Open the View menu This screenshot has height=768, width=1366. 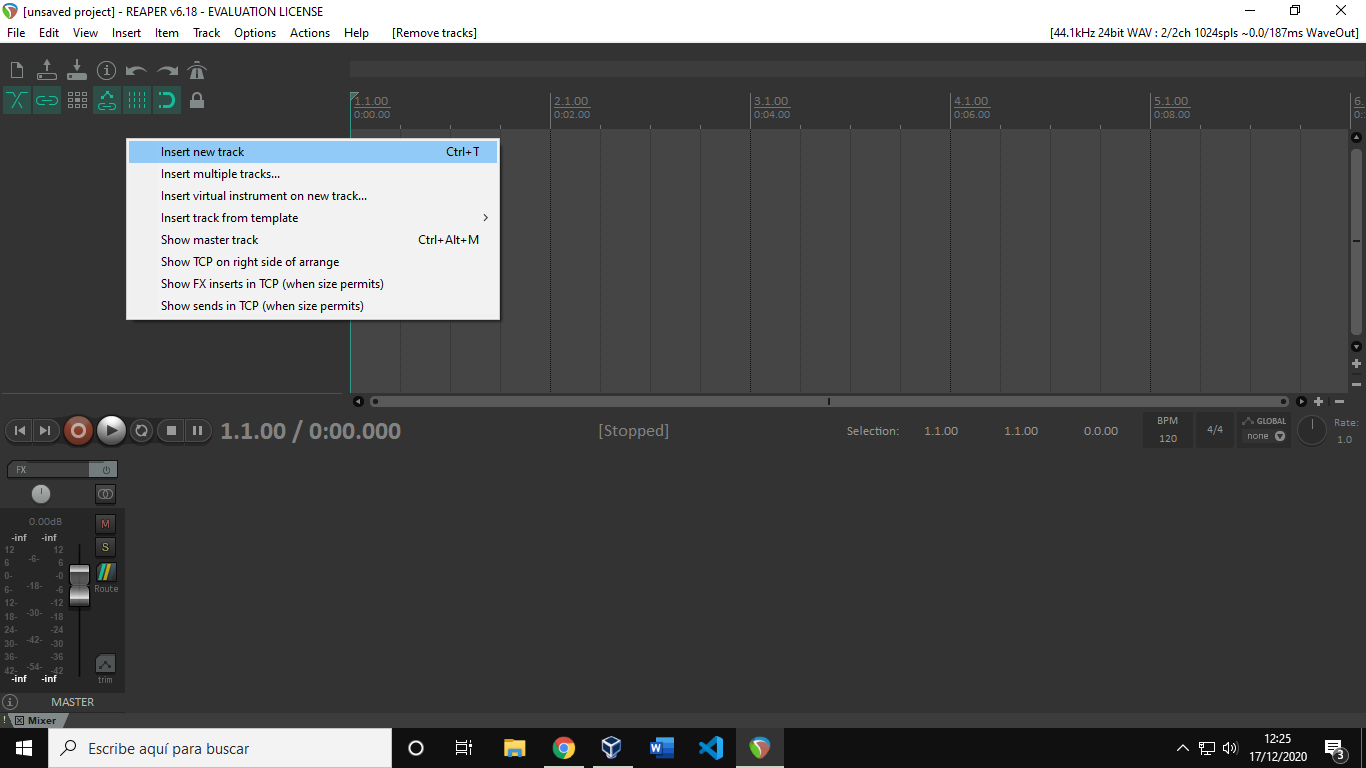click(86, 33)
